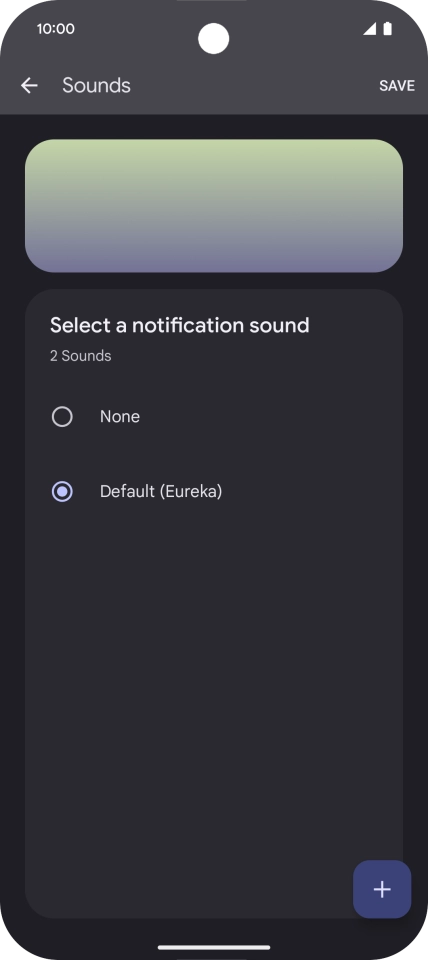
Task: Save the selected notification sound
Action: coord(397,86)
